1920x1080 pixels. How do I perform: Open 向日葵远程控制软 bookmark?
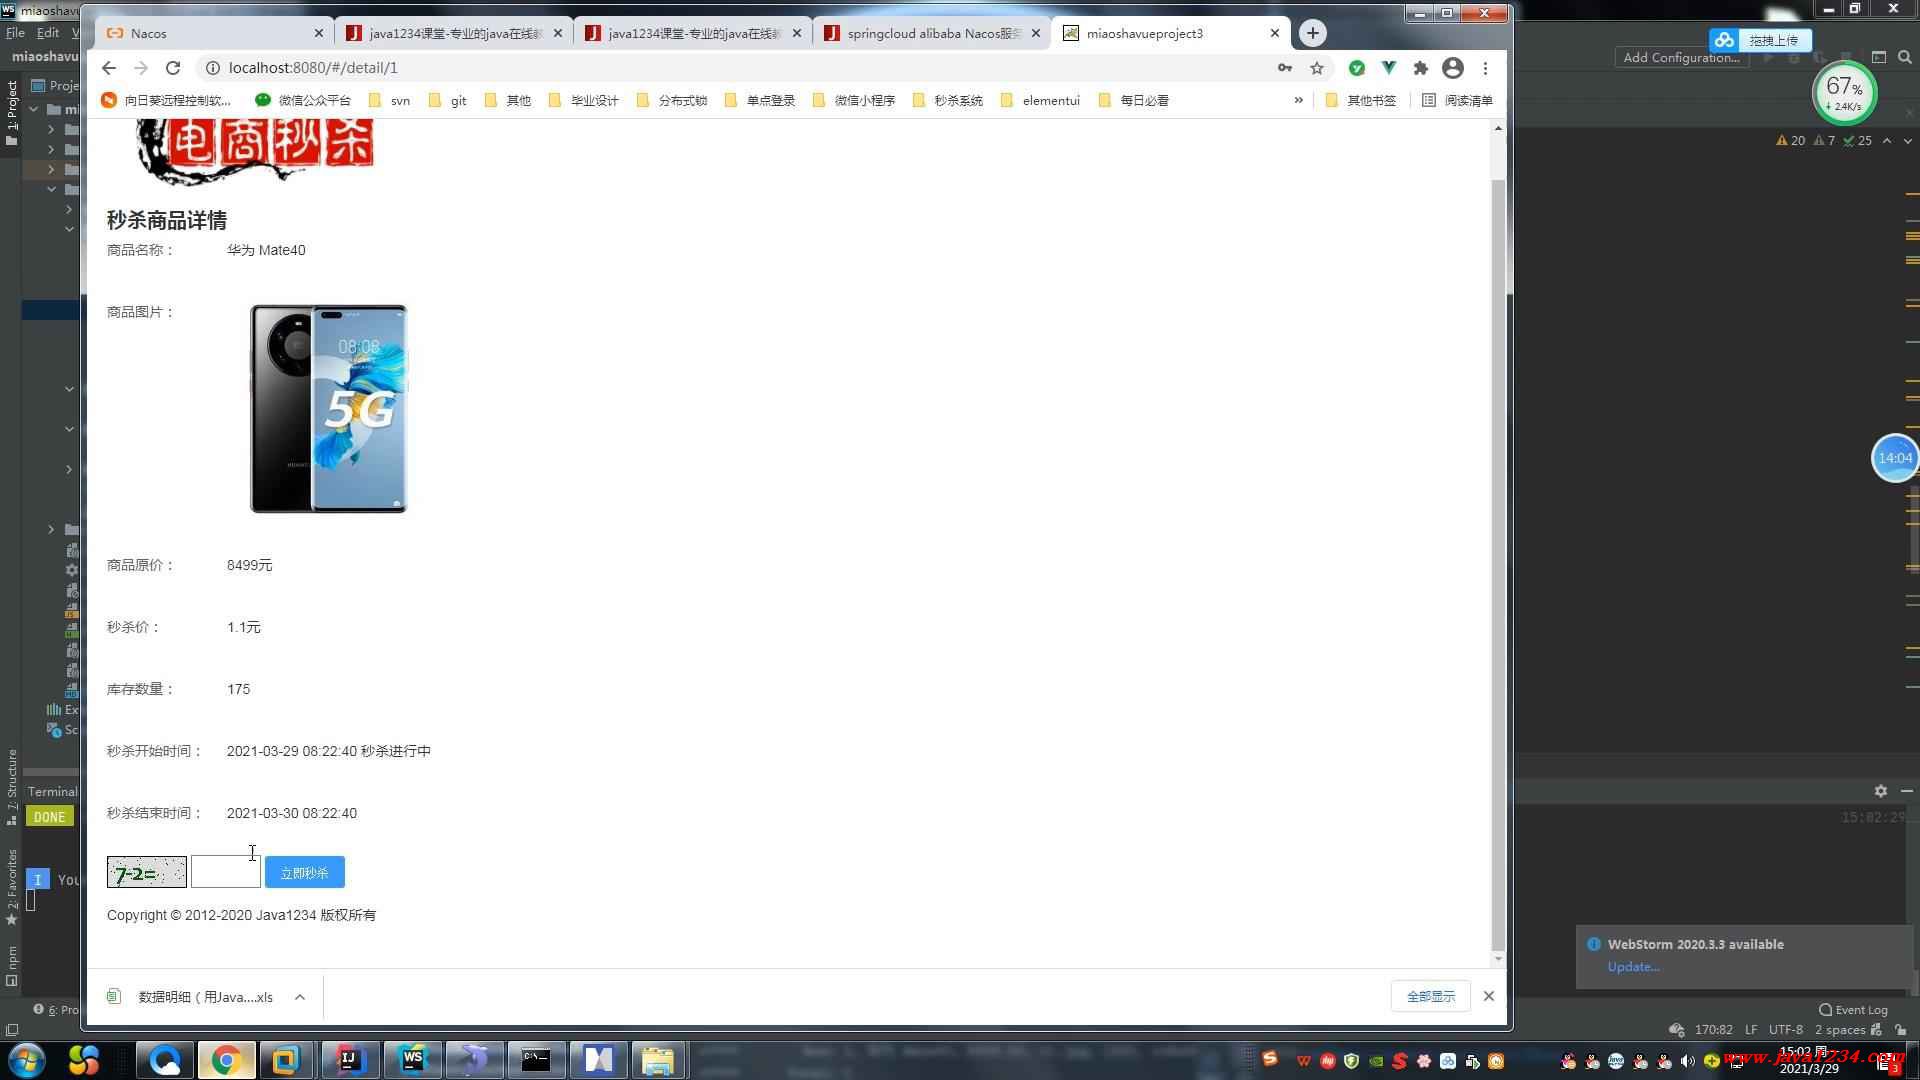[166, 100]
